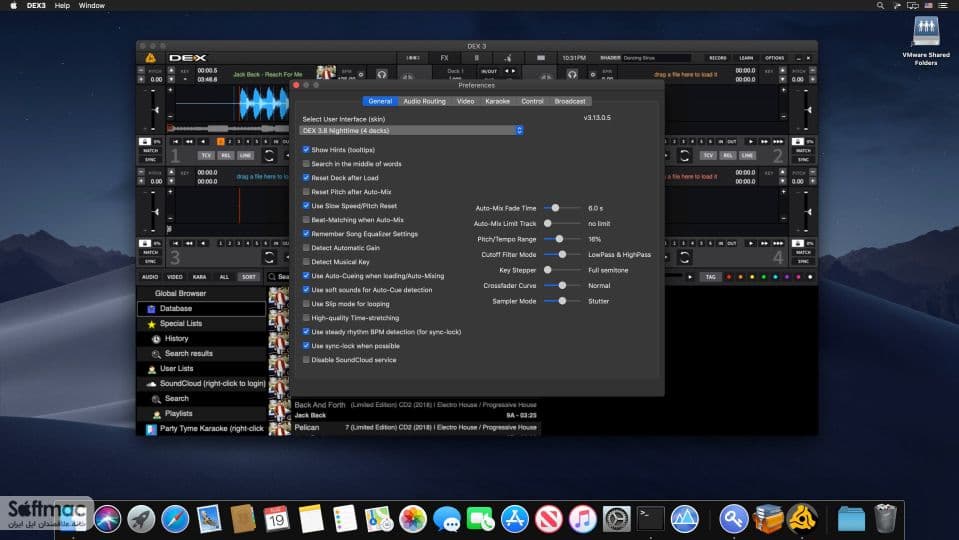Enable Beat-Matching when Auto-Mix
The image size is (959, 540).
(x=306, y=220)
